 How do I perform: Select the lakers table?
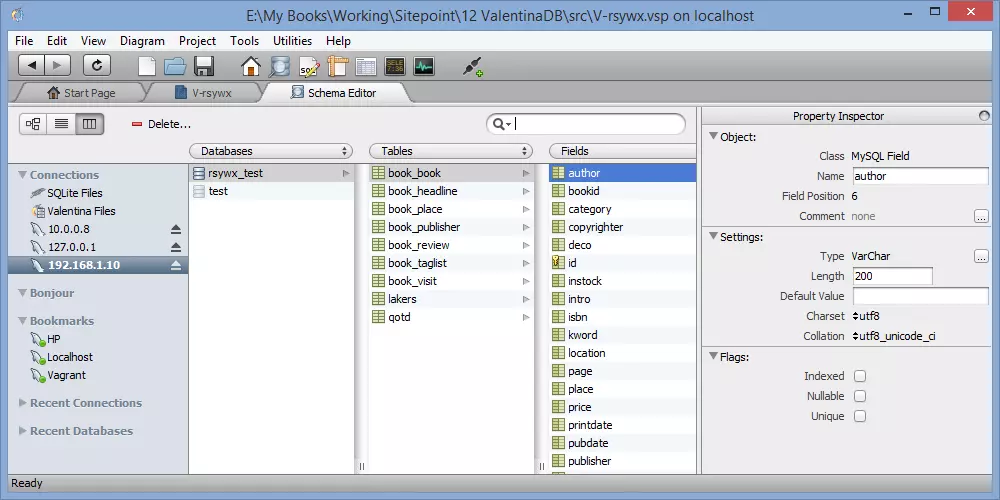click(452, 299)
